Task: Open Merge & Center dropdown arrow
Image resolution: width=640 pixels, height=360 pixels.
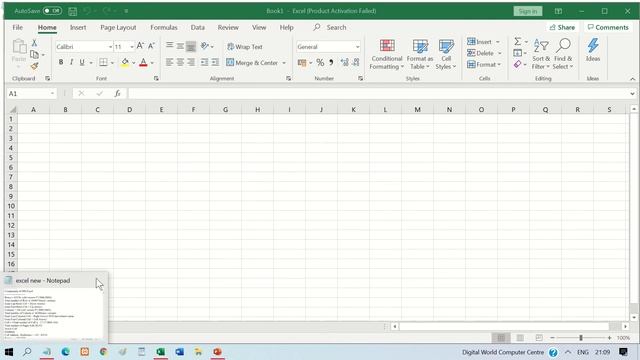Action: [284, 63]
